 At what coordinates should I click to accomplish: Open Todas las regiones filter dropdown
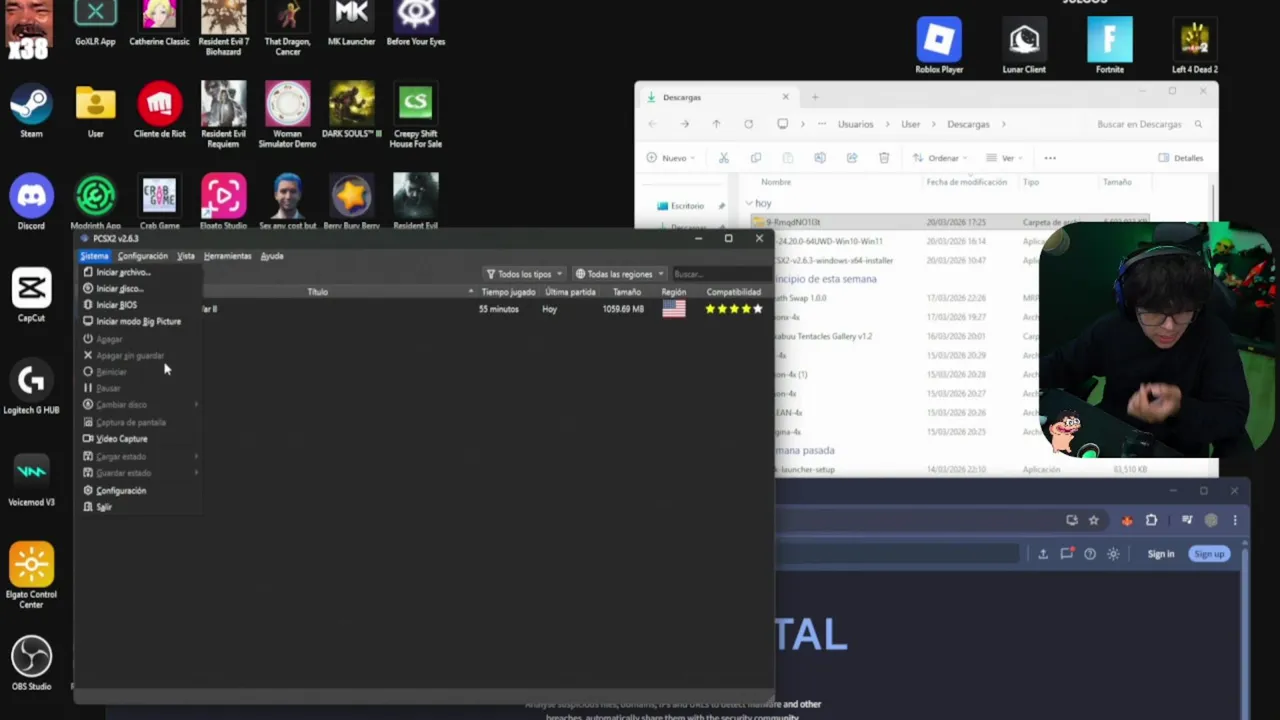click(x=620, y=274)
